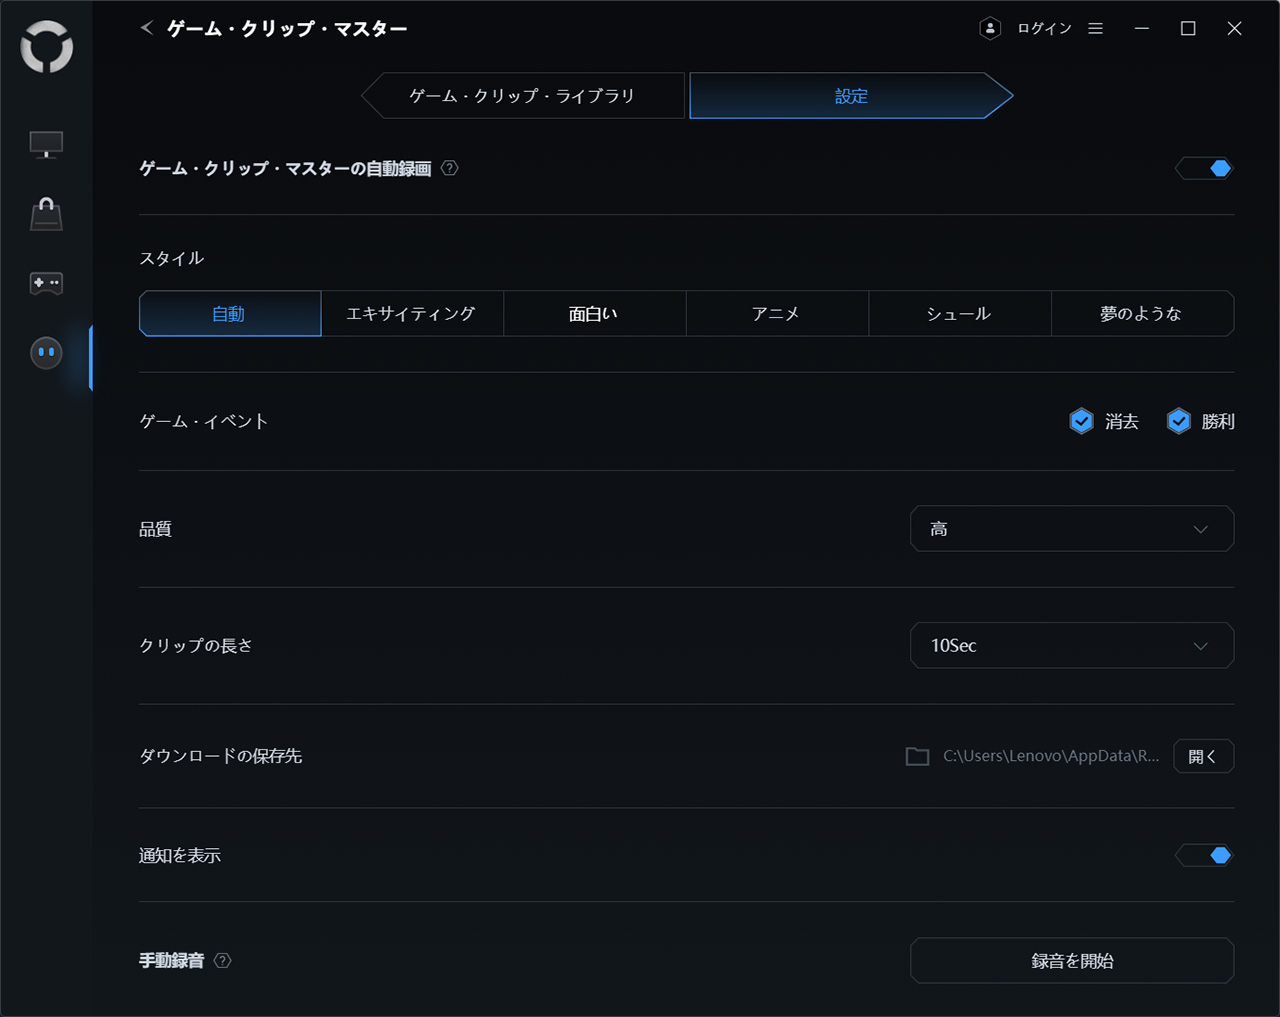Disable the 通知を表示 toggle

(x=1204, y=855)
